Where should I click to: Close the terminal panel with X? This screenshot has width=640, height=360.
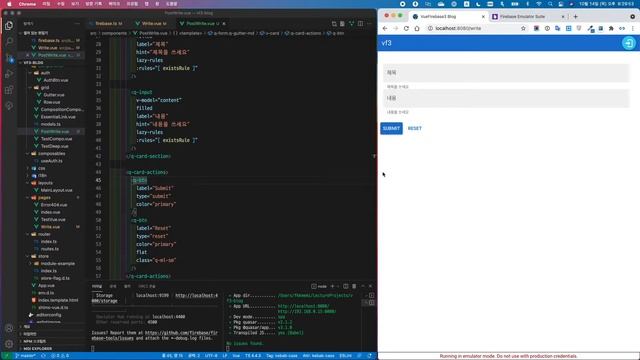click(x=370, y=286)
